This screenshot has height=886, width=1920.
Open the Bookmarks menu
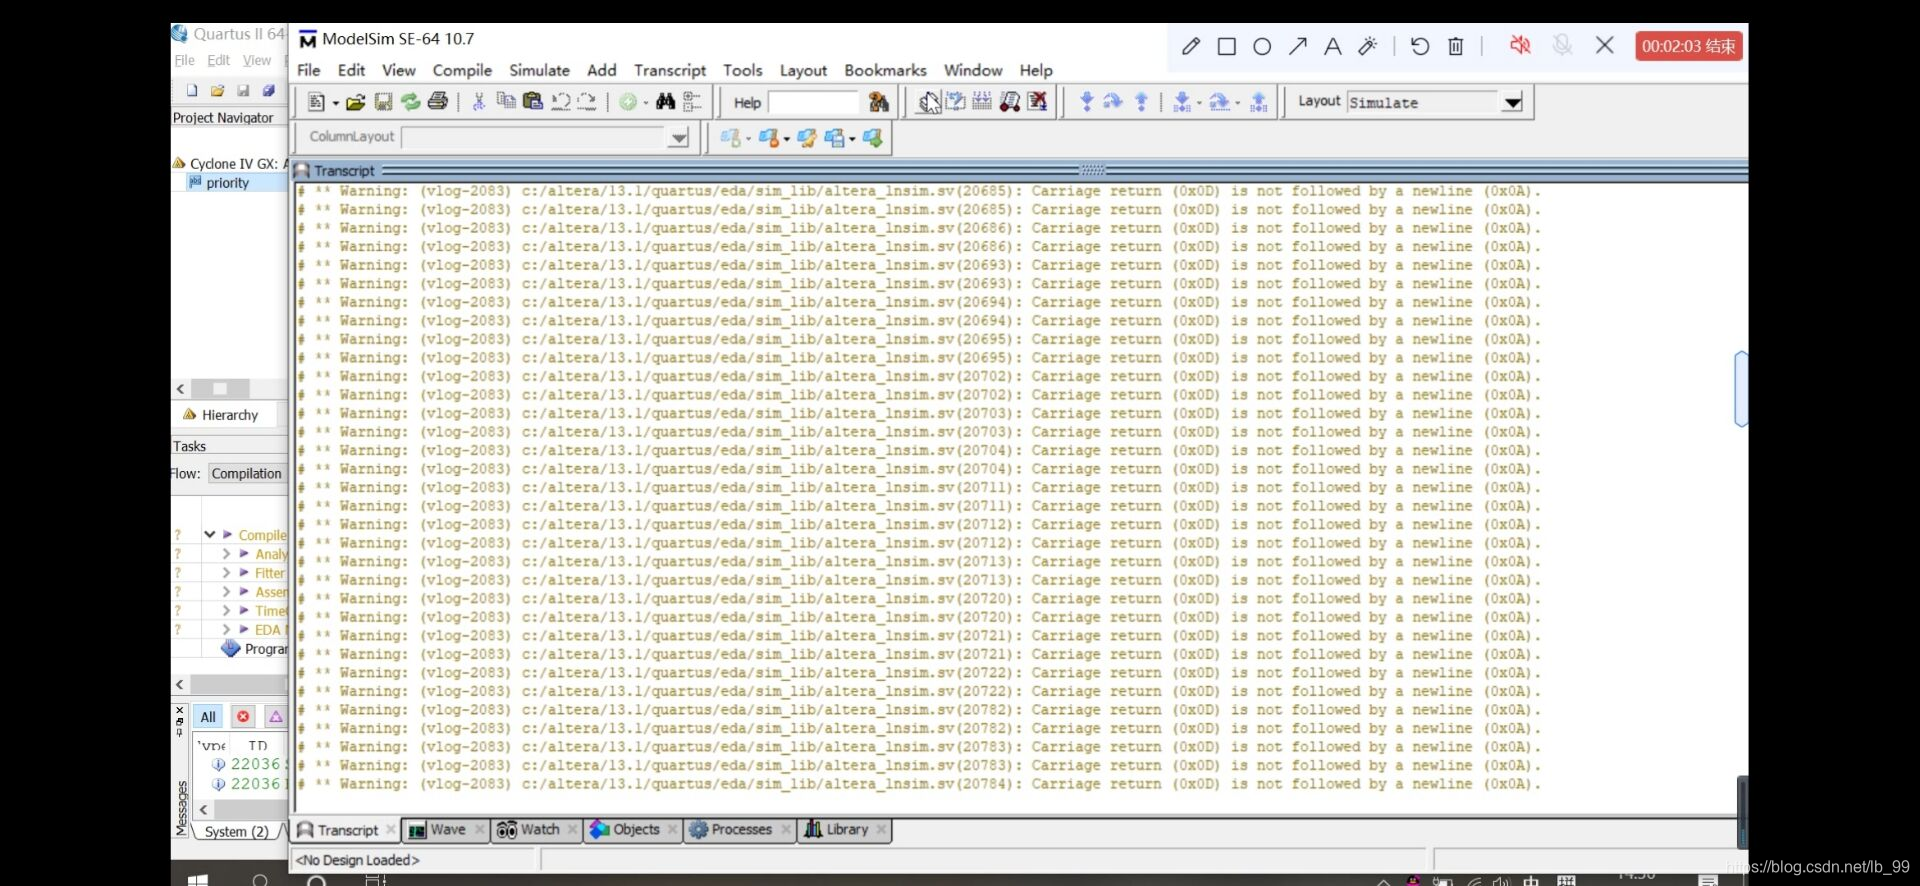tap(885, 70)
